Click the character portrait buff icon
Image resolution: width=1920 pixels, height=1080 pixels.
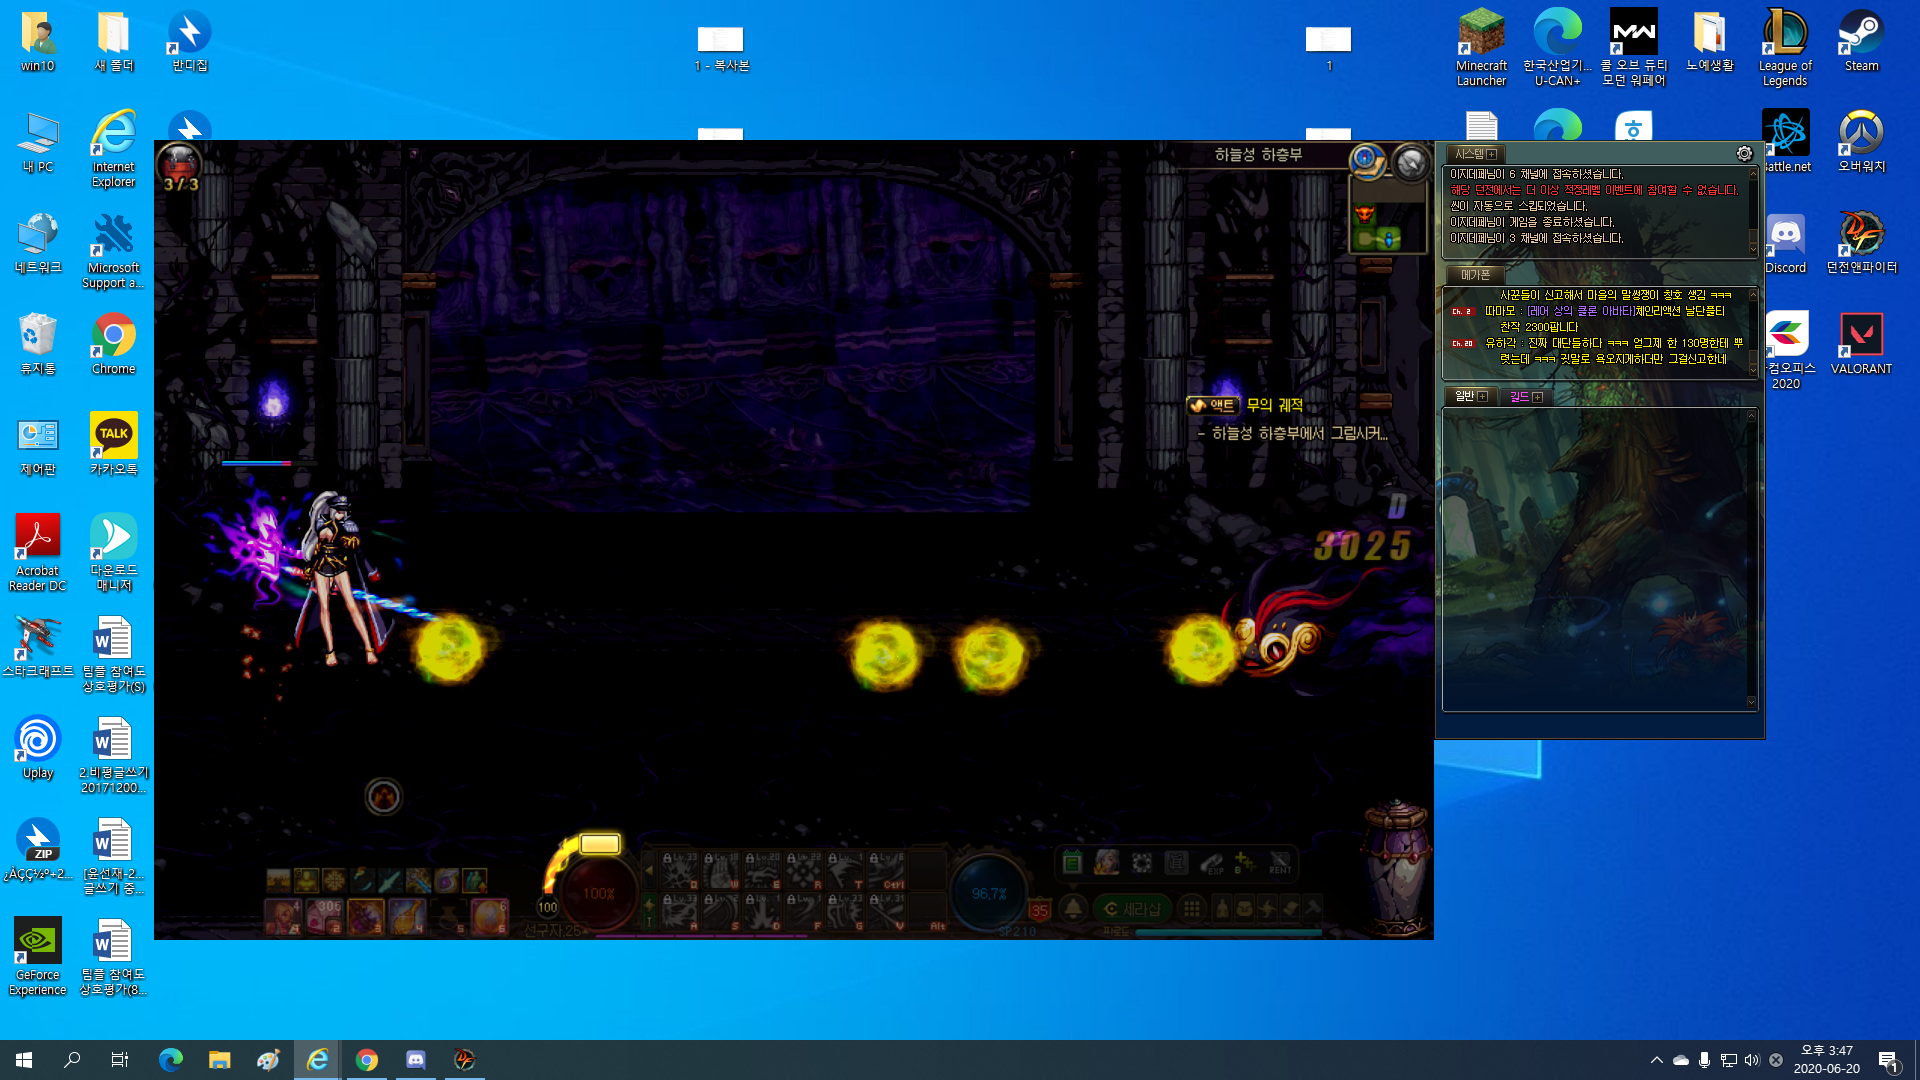1106,862
